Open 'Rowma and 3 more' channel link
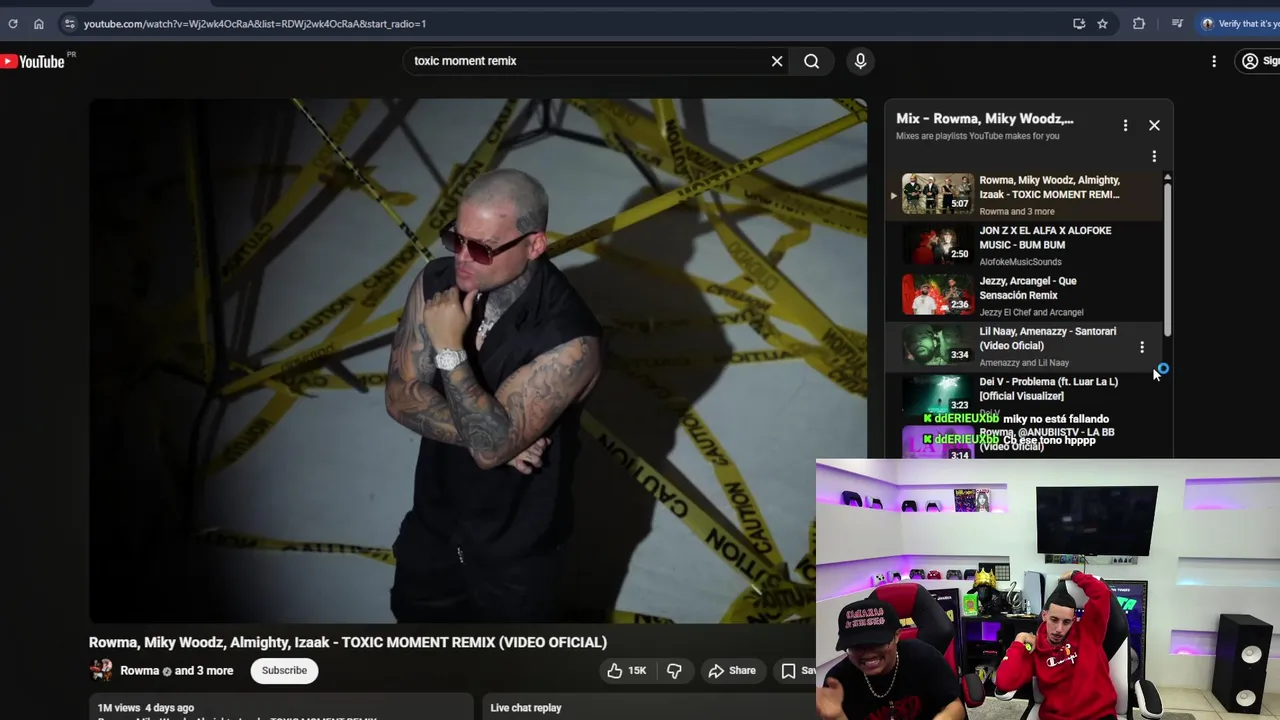 click(177, 671)
